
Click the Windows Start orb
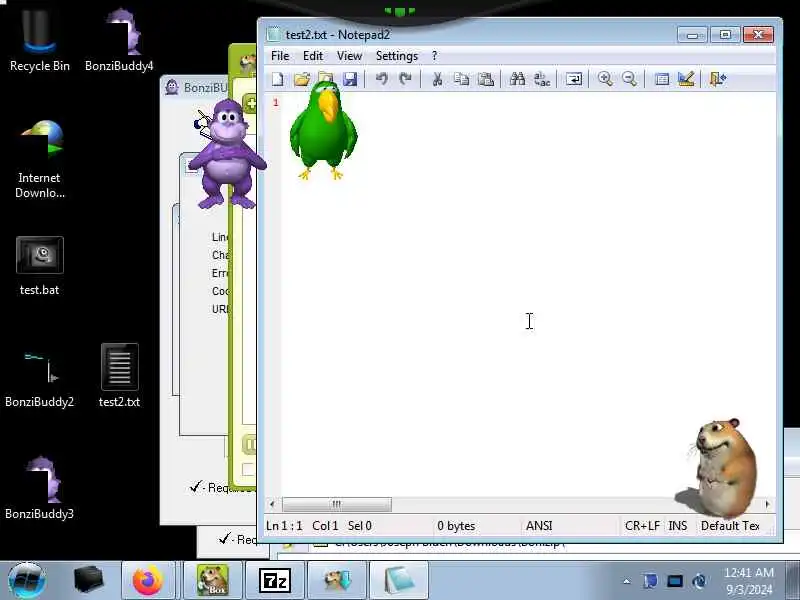click(27, 580)
